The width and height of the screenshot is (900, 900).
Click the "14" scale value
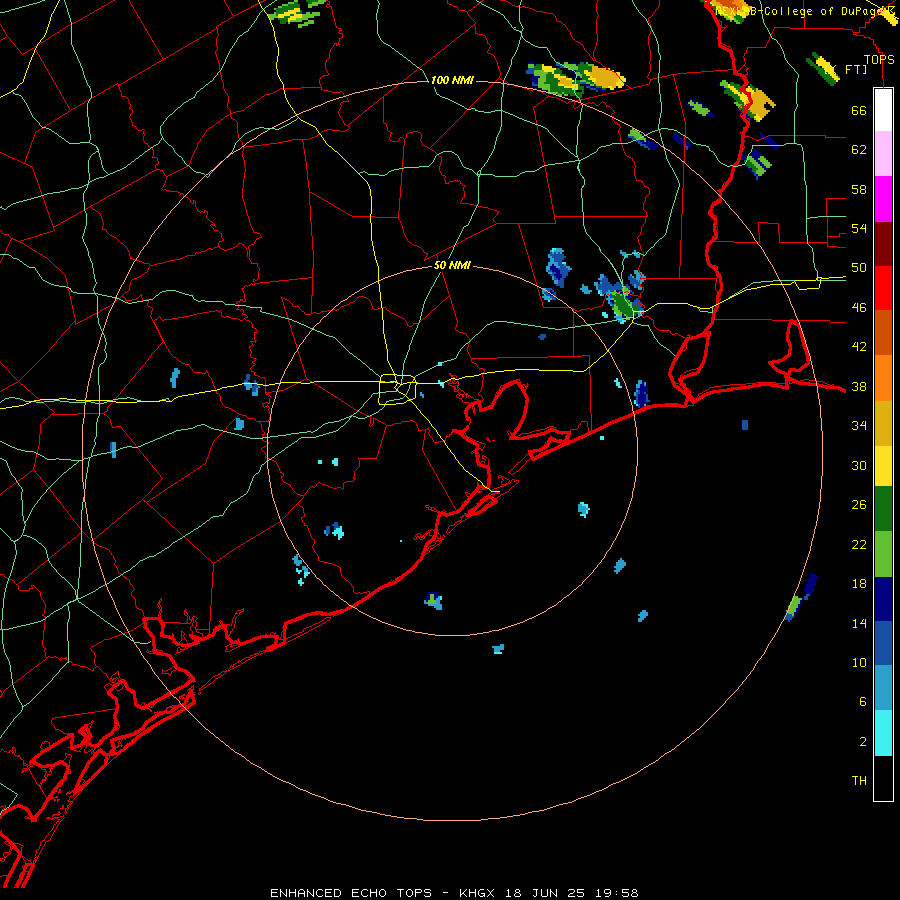(x=859, y=623)
